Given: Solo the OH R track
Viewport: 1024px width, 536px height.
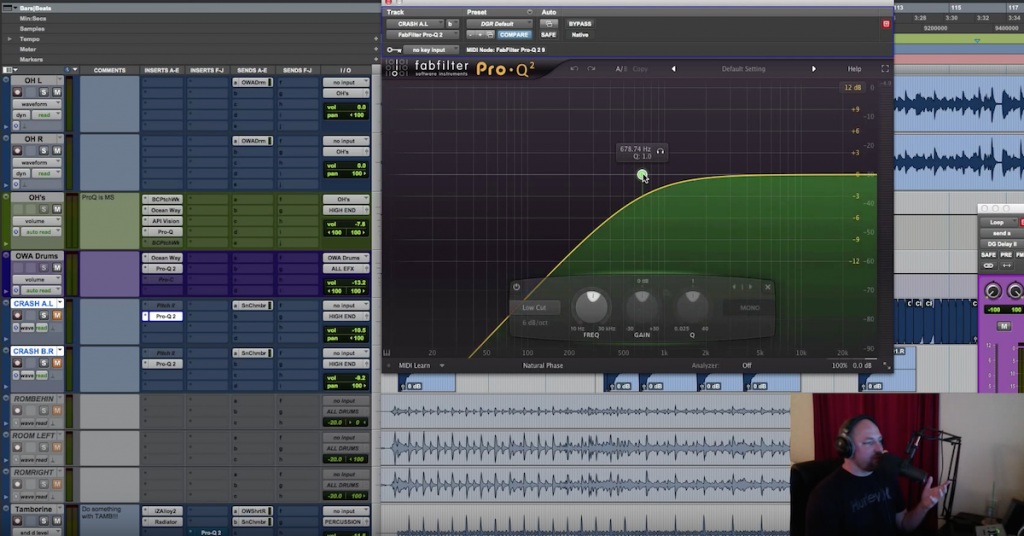Looking at the screenshot, I should 45,152.
